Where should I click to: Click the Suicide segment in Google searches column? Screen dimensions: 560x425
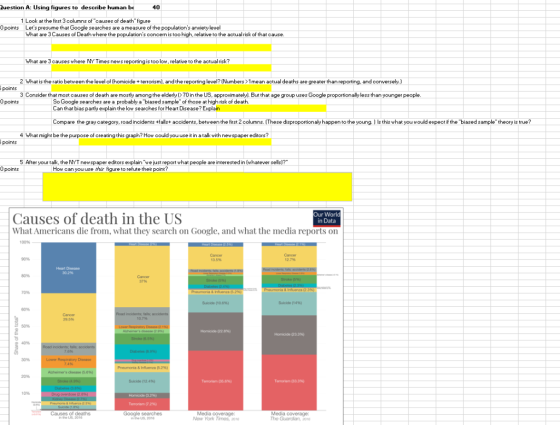(x=142, y=382)
